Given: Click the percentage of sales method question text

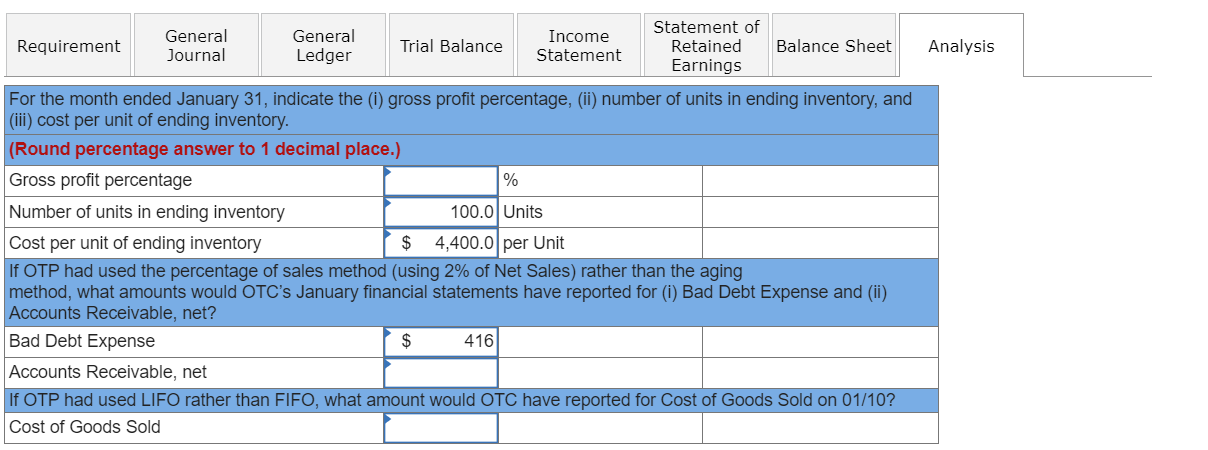Looking at the screenshot, I should tap(448, 292).
